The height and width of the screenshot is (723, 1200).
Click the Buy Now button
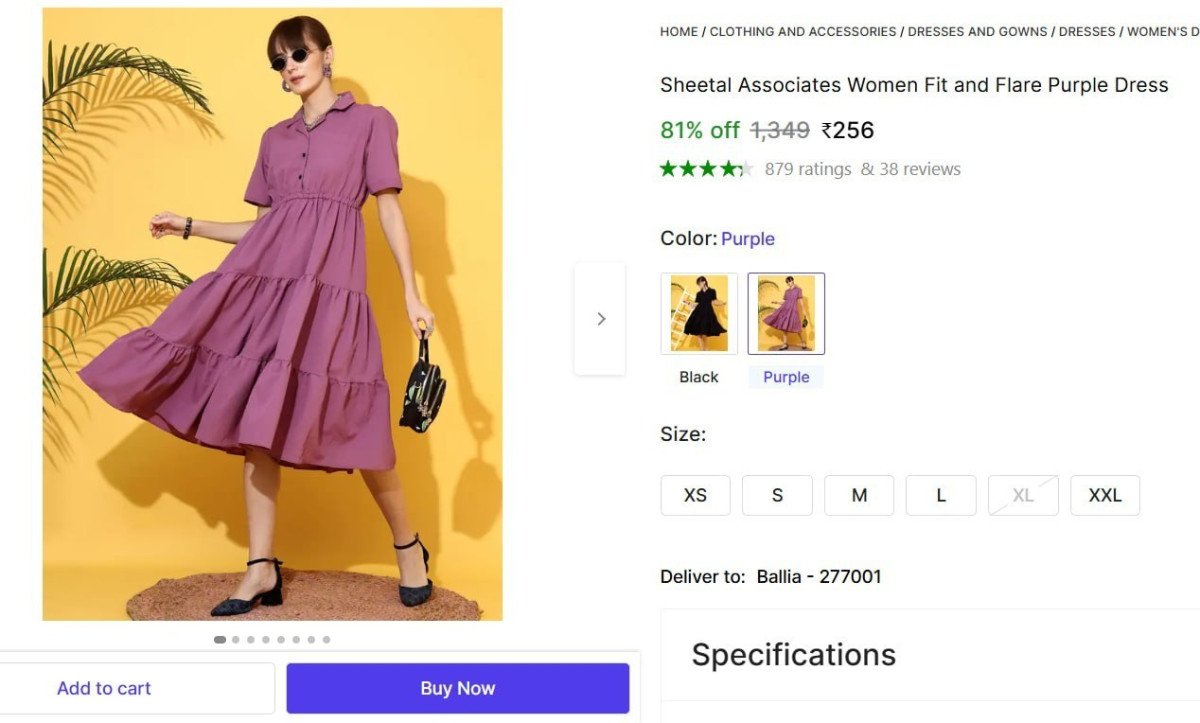[x=457, y=688]
